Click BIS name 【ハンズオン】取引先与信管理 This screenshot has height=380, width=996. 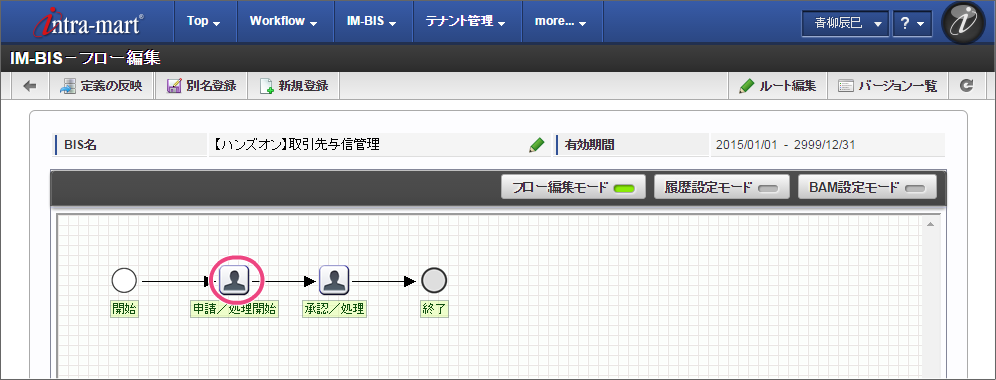[x=296, y=145]
